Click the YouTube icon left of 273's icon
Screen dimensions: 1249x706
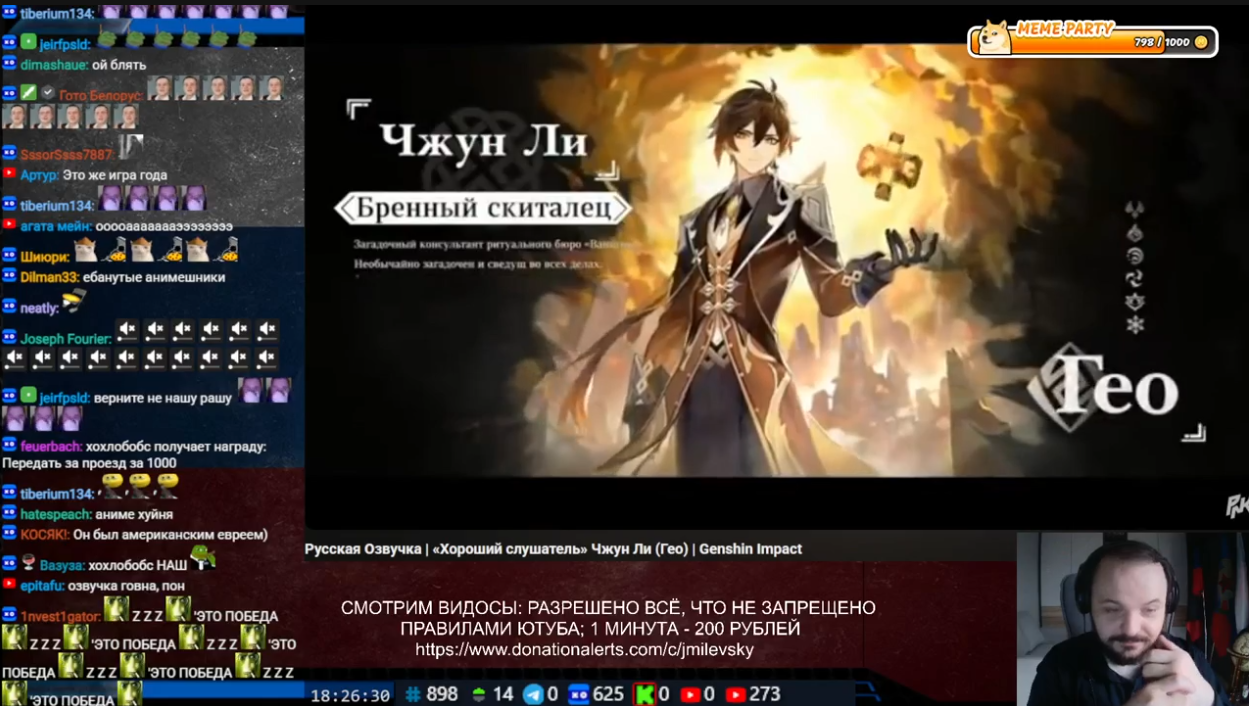click(690, 694)
